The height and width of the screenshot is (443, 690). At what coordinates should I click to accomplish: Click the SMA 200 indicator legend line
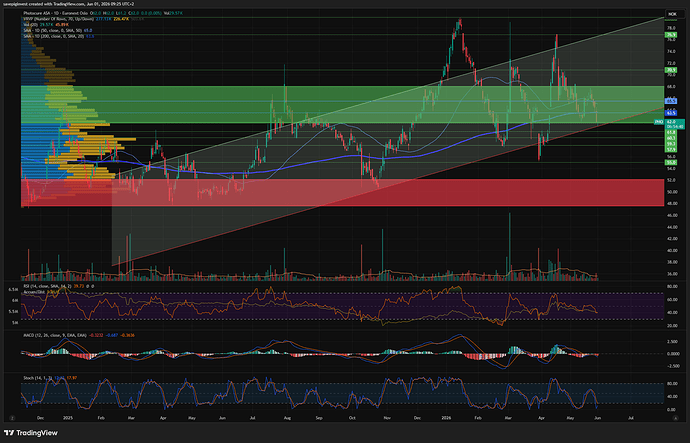click(53, 36)
